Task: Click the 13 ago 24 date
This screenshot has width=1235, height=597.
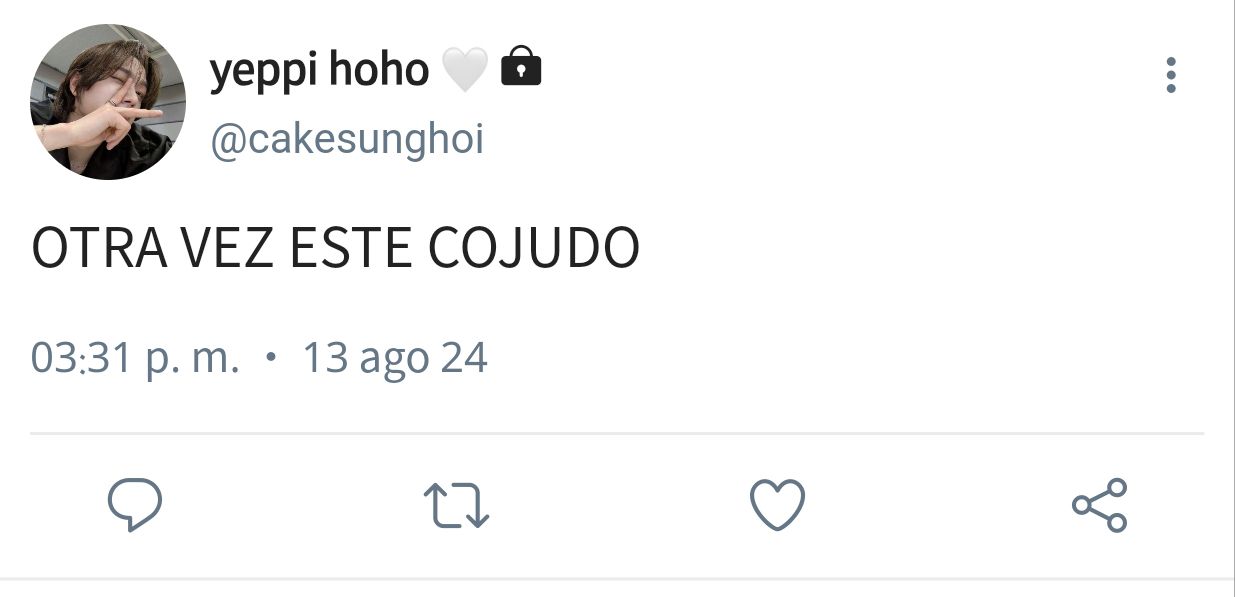Action: (395, 358)
